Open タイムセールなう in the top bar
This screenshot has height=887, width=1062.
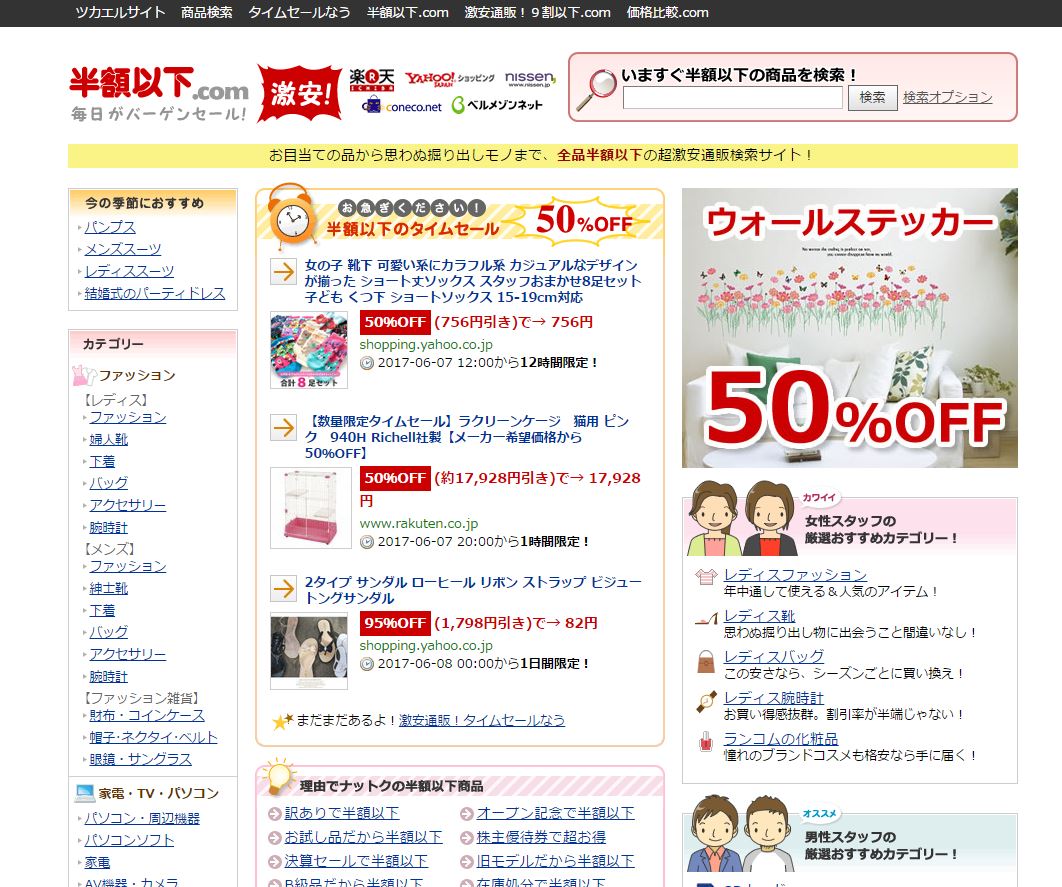[299, 12]
